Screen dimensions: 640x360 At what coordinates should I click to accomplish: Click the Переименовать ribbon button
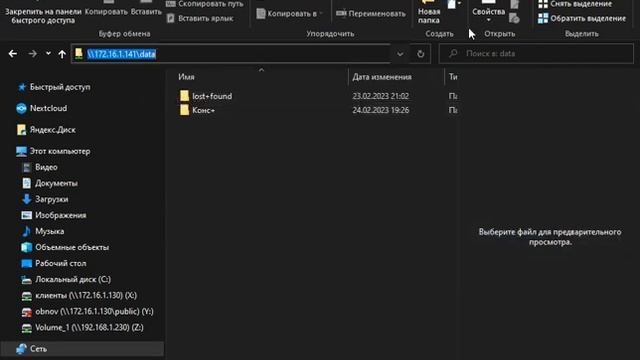[371, 13]
